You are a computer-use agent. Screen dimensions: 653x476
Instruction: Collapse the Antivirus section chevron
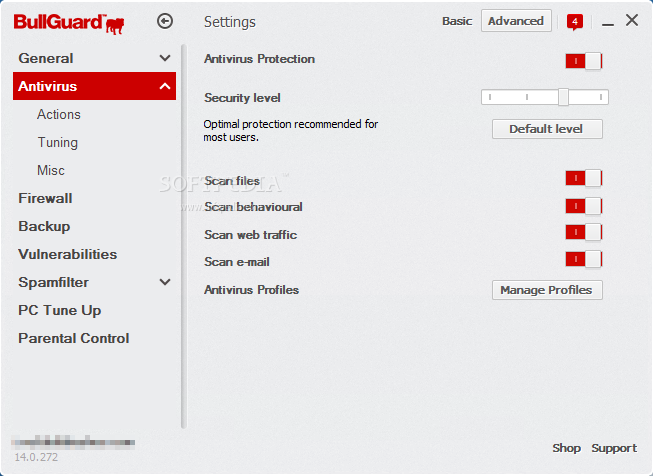click(165, 86)
